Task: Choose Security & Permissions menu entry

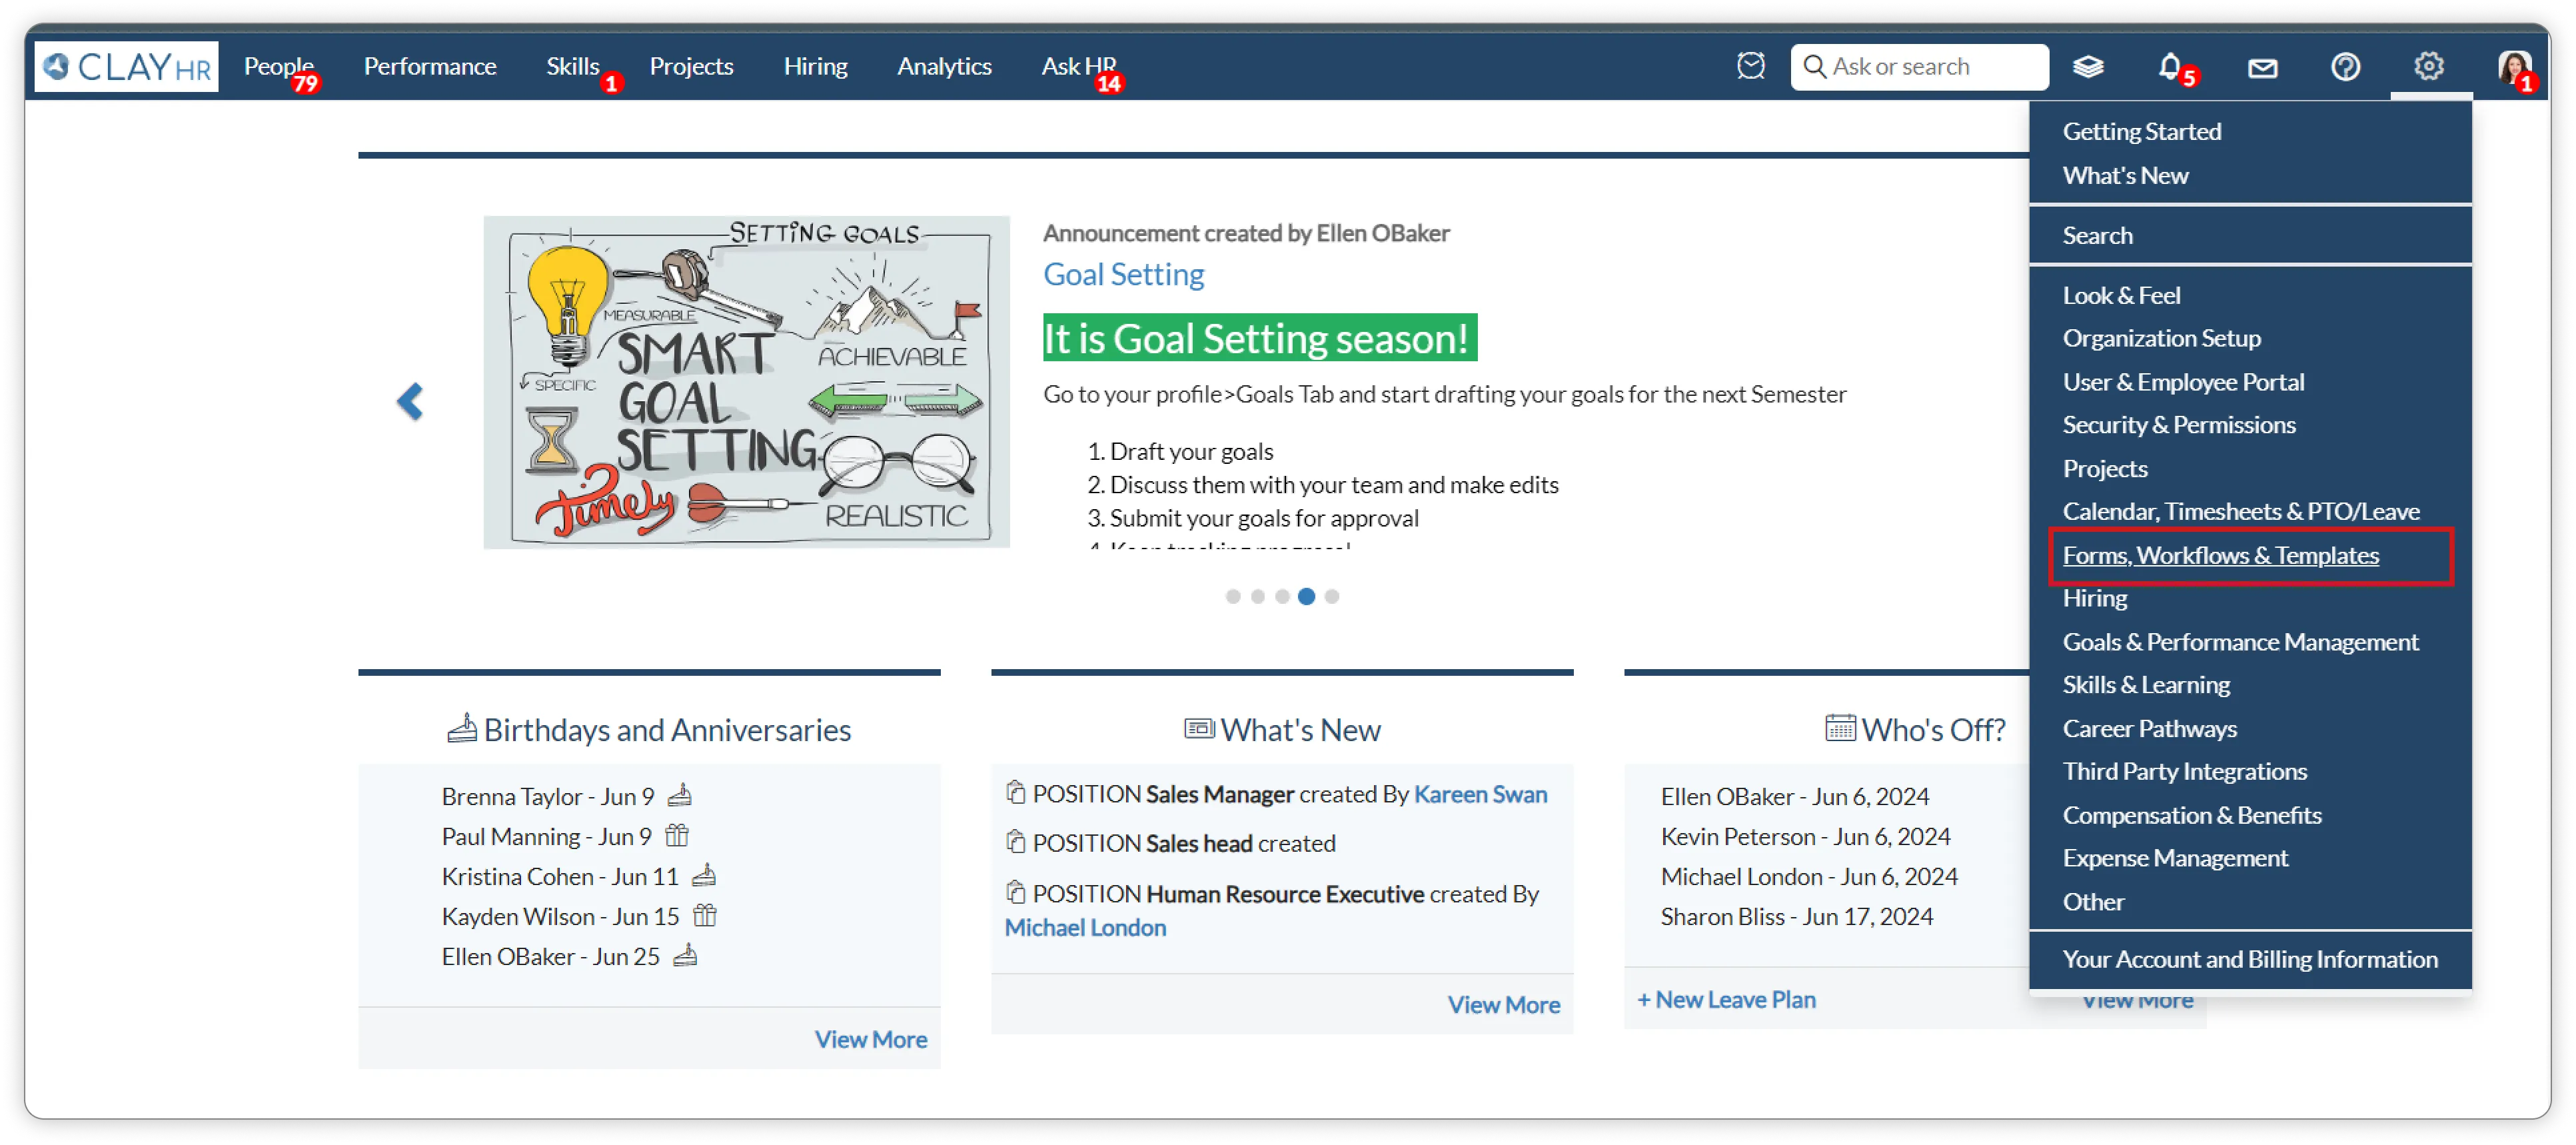Action: pos(2178,425)
